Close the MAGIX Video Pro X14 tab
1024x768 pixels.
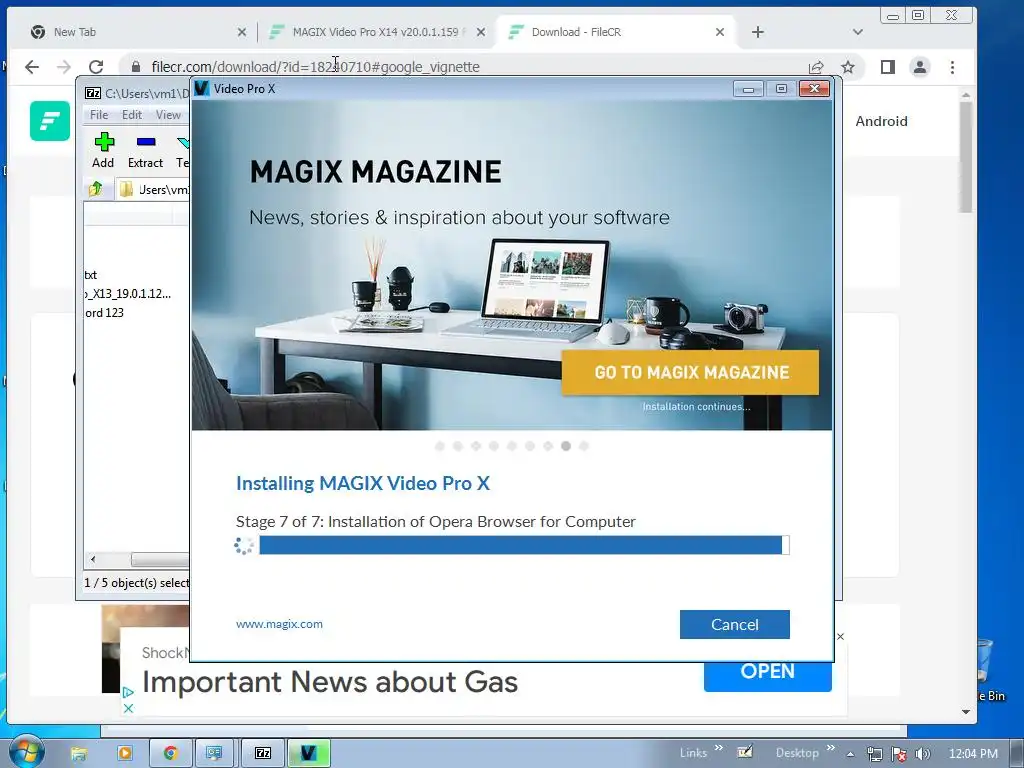[481, 32]
